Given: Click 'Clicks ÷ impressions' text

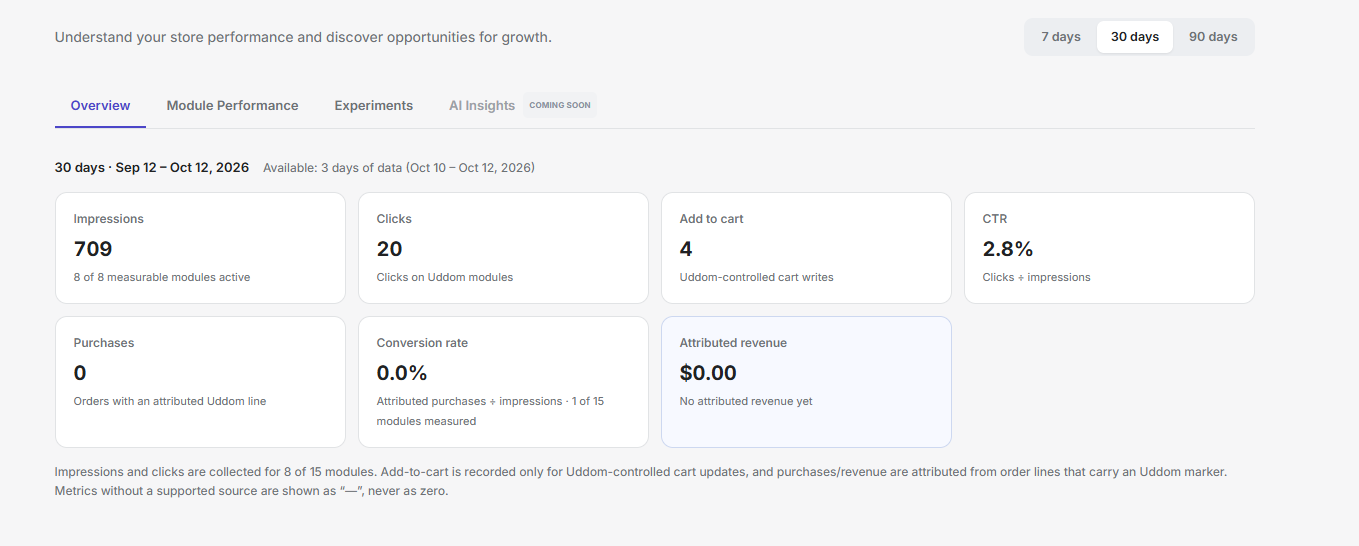Looking at the screenshot, I should 1037,277.
